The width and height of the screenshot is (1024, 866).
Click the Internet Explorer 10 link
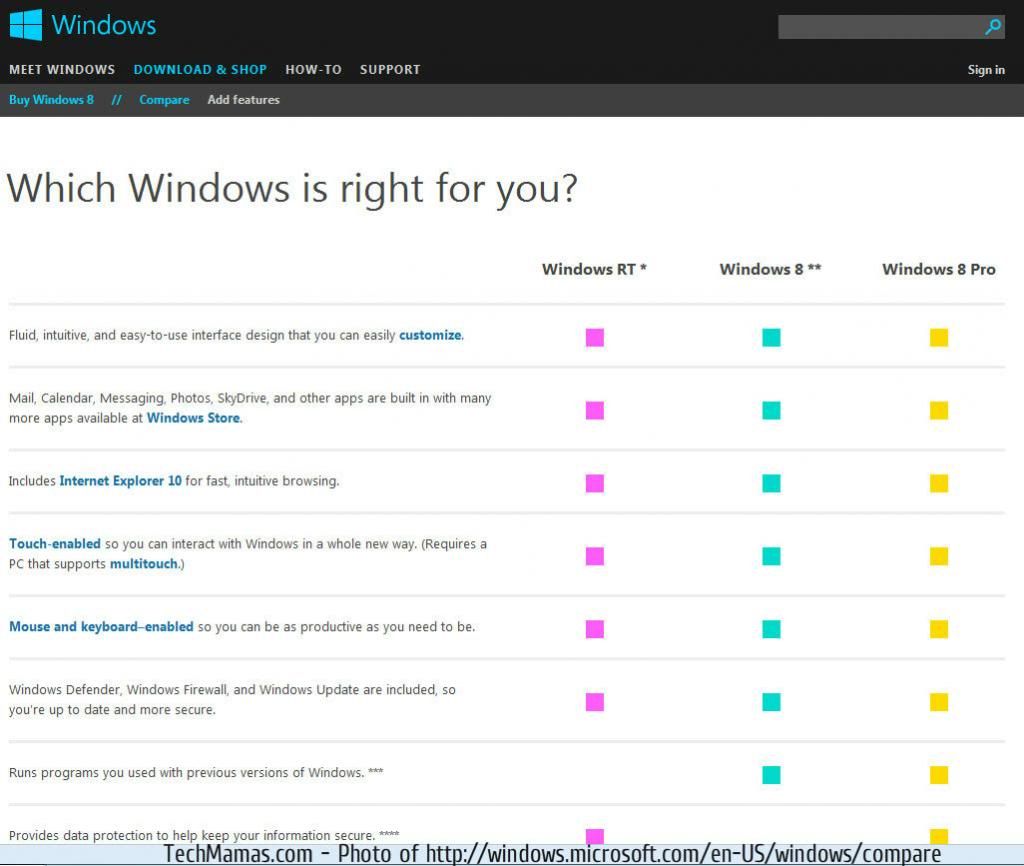click(120, 481)
